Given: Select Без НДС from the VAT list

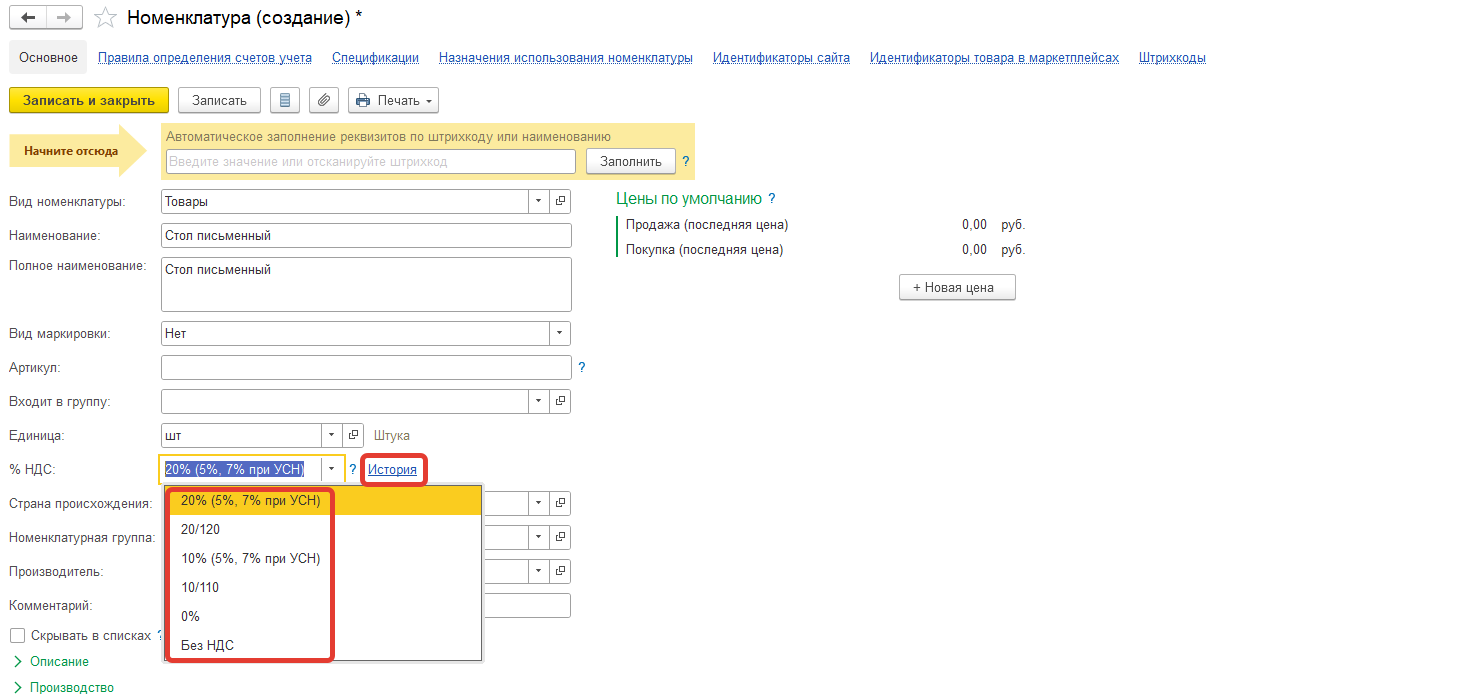Looking at the screenshot, I should click(207, 645).
